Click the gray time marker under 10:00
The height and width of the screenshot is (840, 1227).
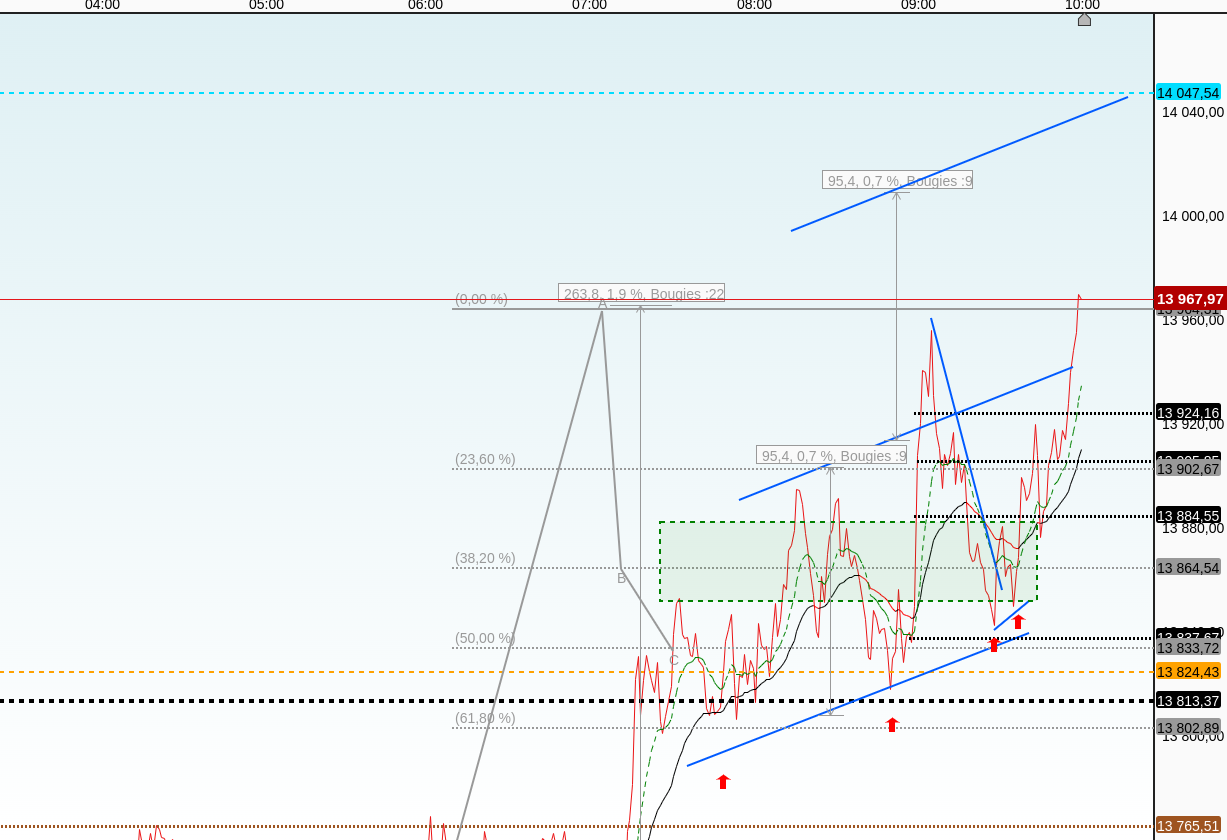click(1084, 19)
